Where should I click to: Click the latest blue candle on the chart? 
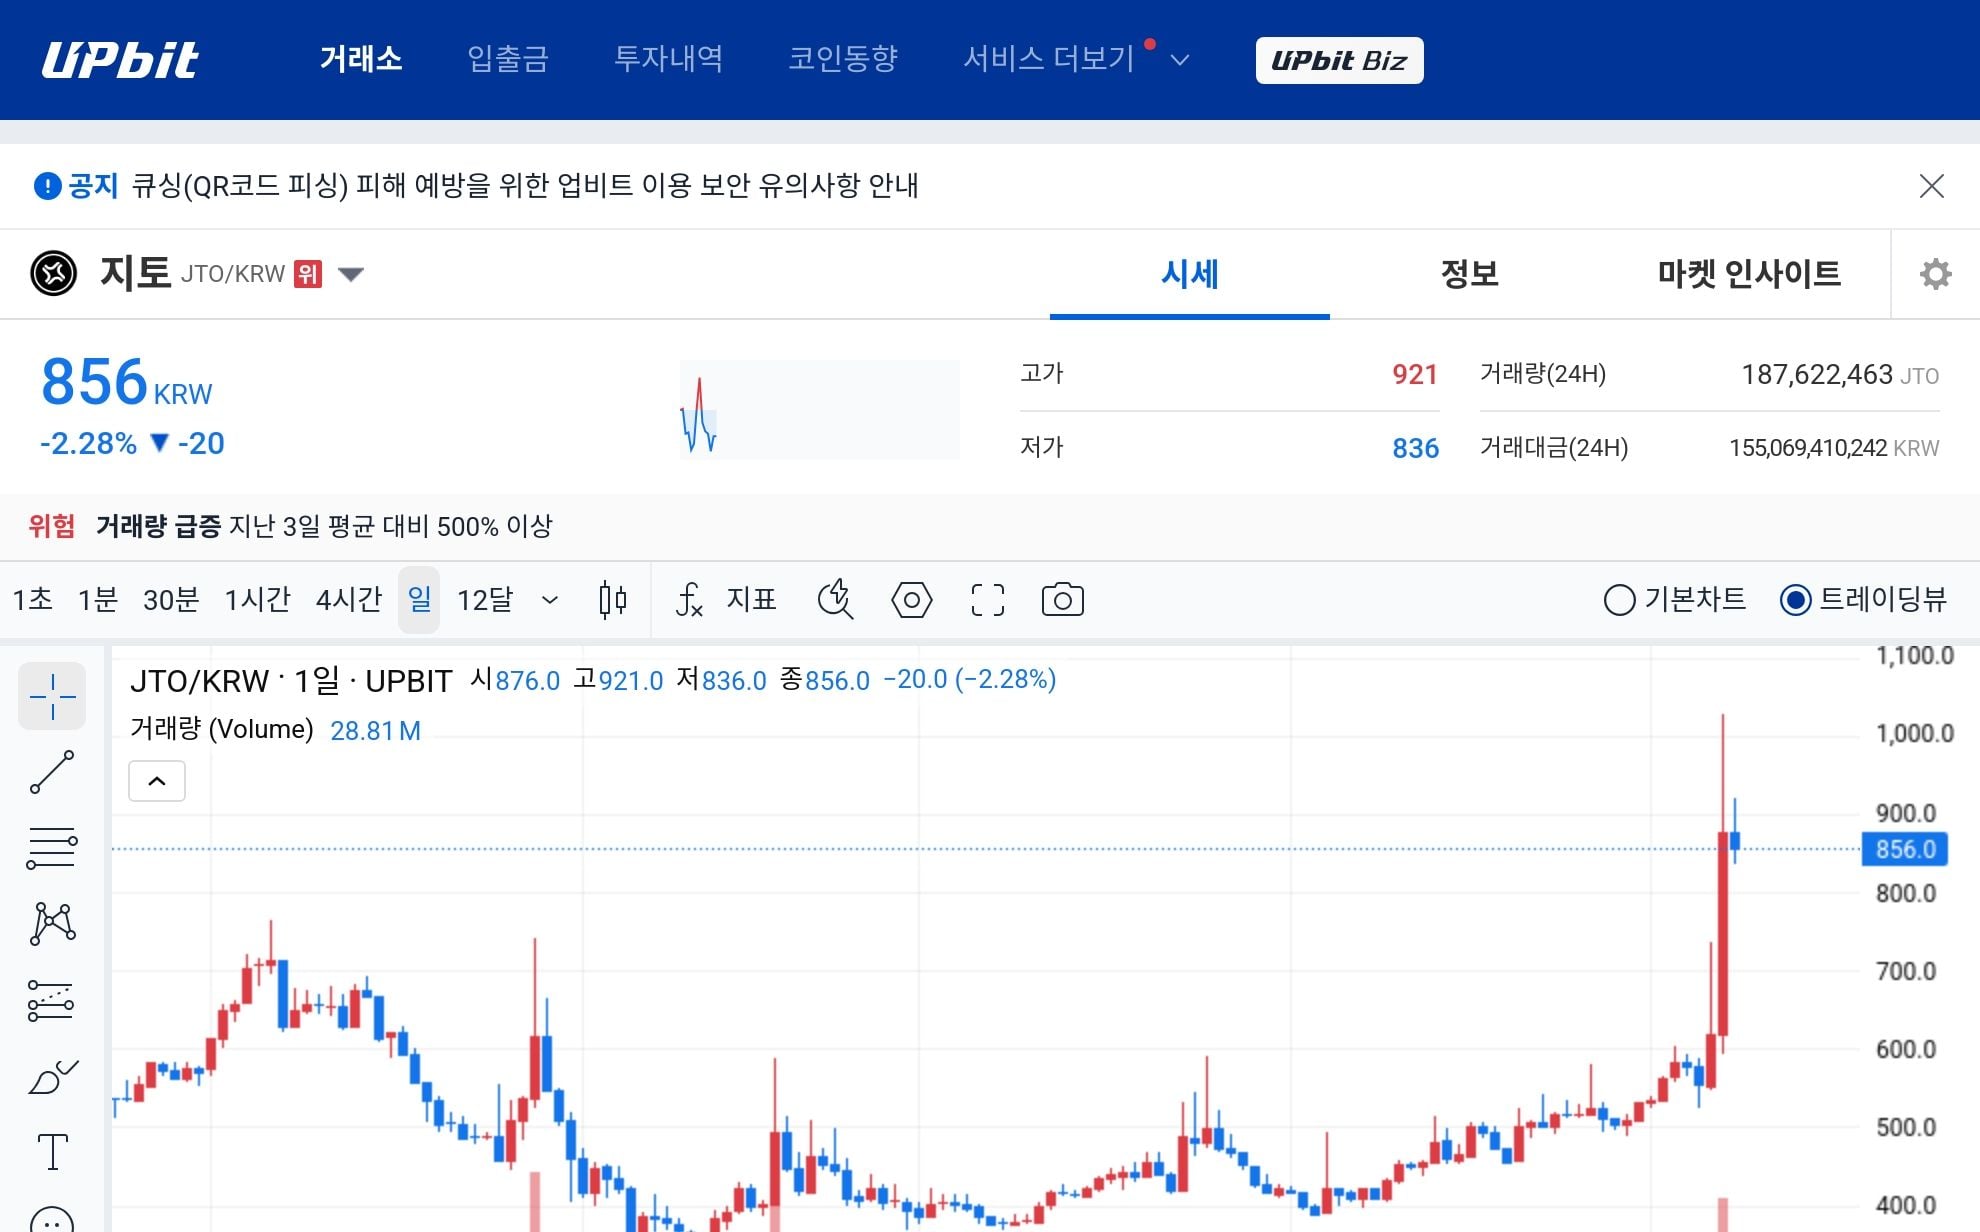click(x=1735, y=841)
